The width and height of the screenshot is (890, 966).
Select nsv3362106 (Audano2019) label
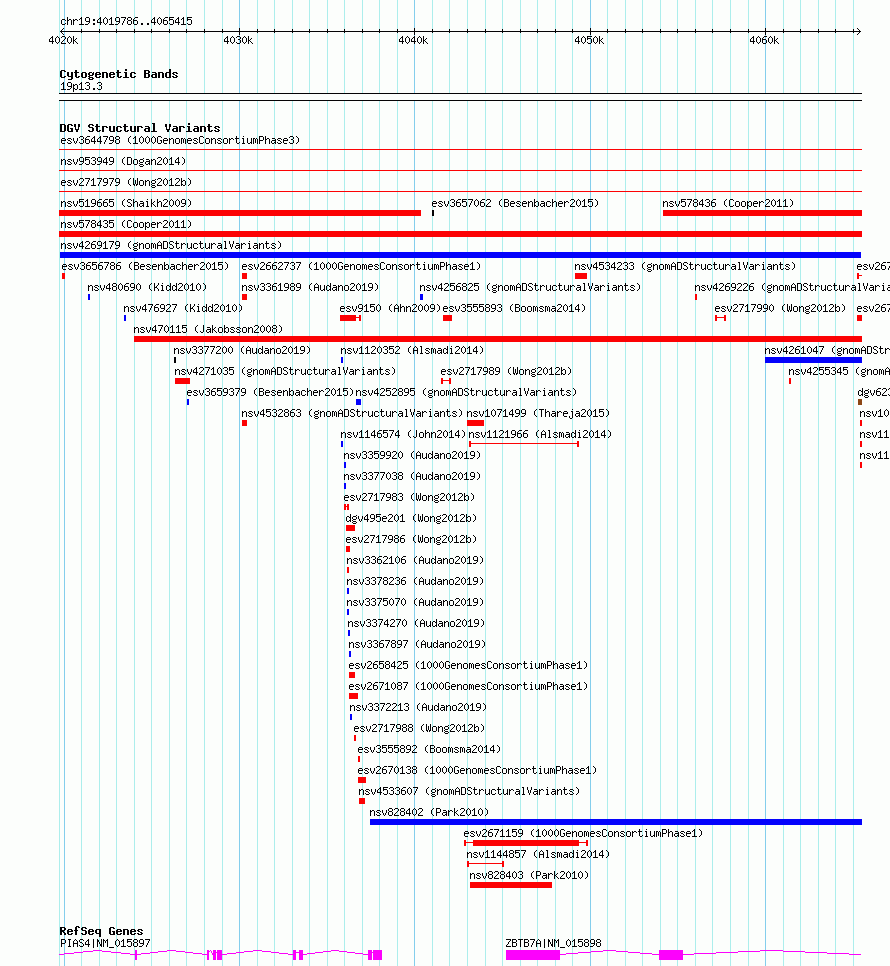(x=415, y=559)
